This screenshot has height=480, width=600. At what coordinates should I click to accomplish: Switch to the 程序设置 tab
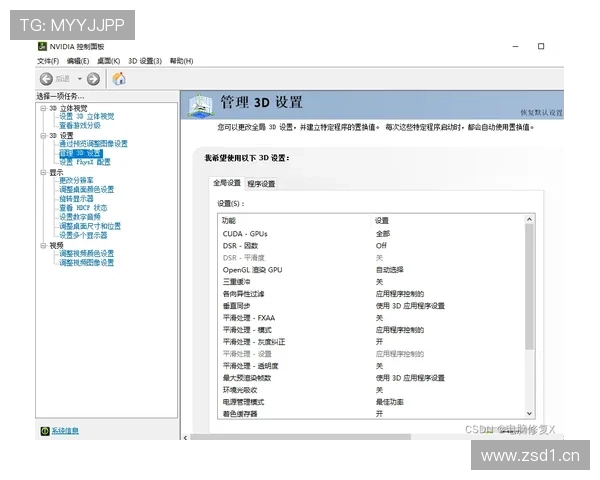tap(261, 184)
